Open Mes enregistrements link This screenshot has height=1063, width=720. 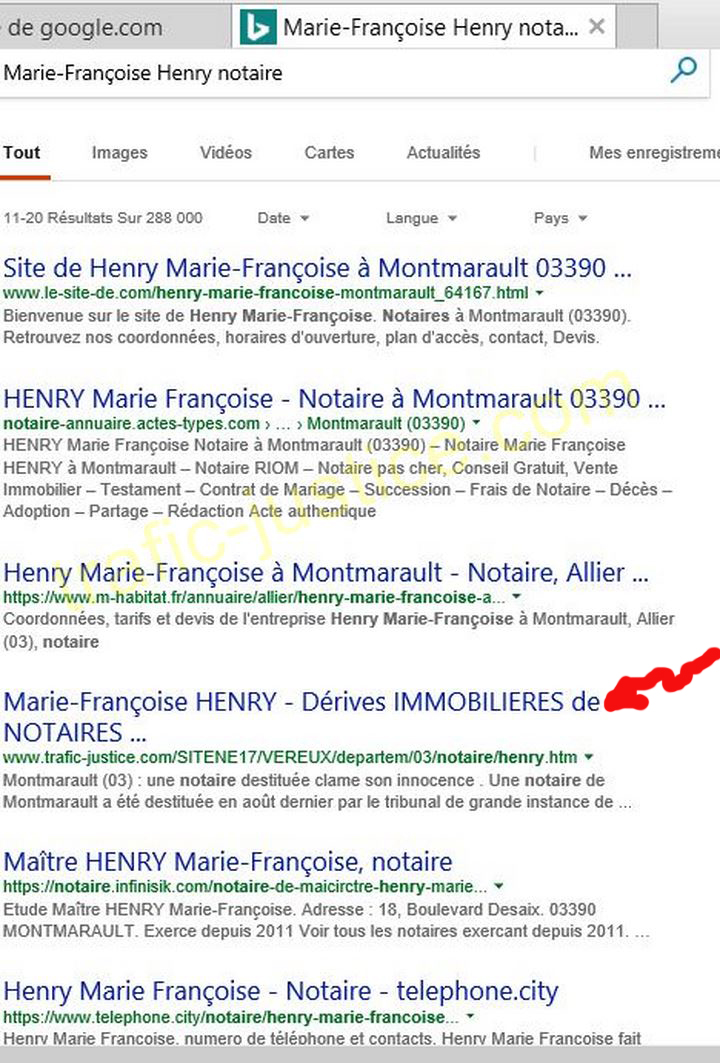(654, 153)
